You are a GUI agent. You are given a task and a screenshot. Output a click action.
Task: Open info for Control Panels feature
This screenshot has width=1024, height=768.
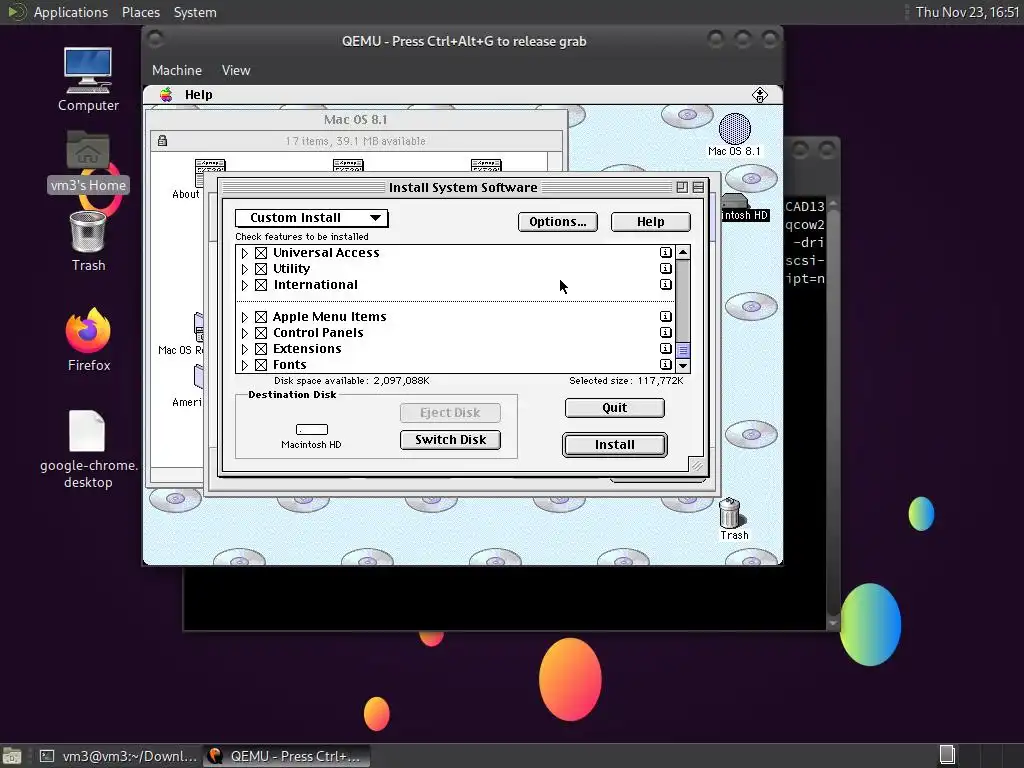tap(665, 332)
